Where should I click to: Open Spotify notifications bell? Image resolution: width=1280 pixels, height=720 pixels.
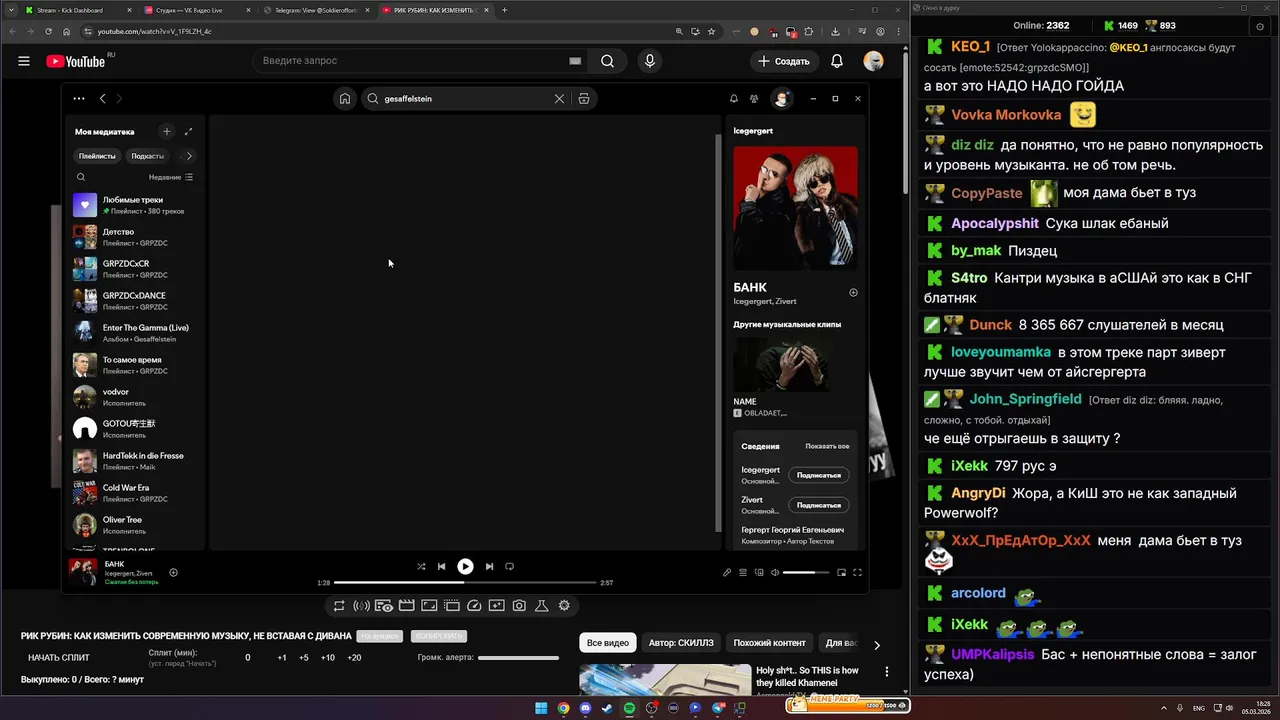pos(734,99)
